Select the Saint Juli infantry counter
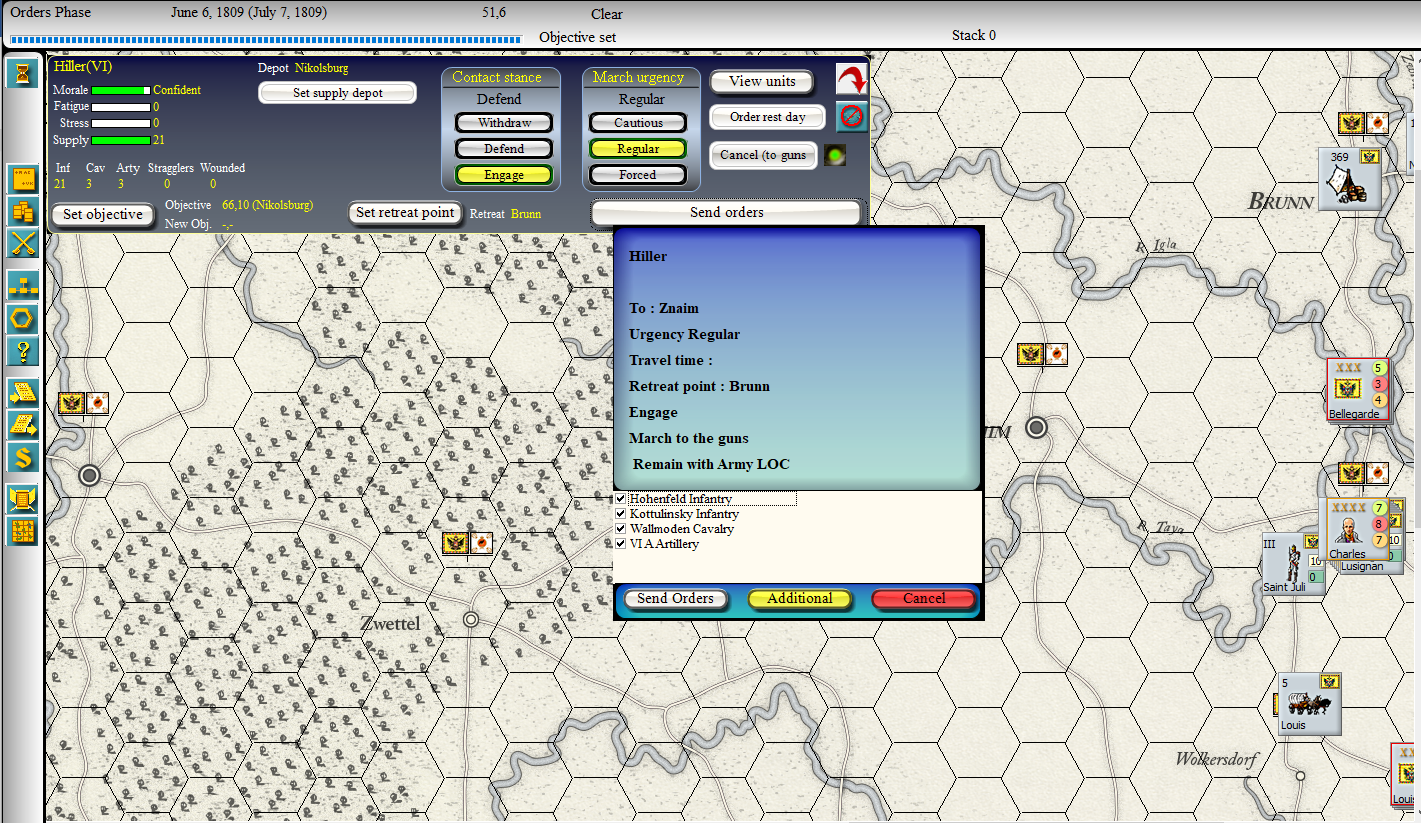 pyautogui.click(x=1292, y=565)
